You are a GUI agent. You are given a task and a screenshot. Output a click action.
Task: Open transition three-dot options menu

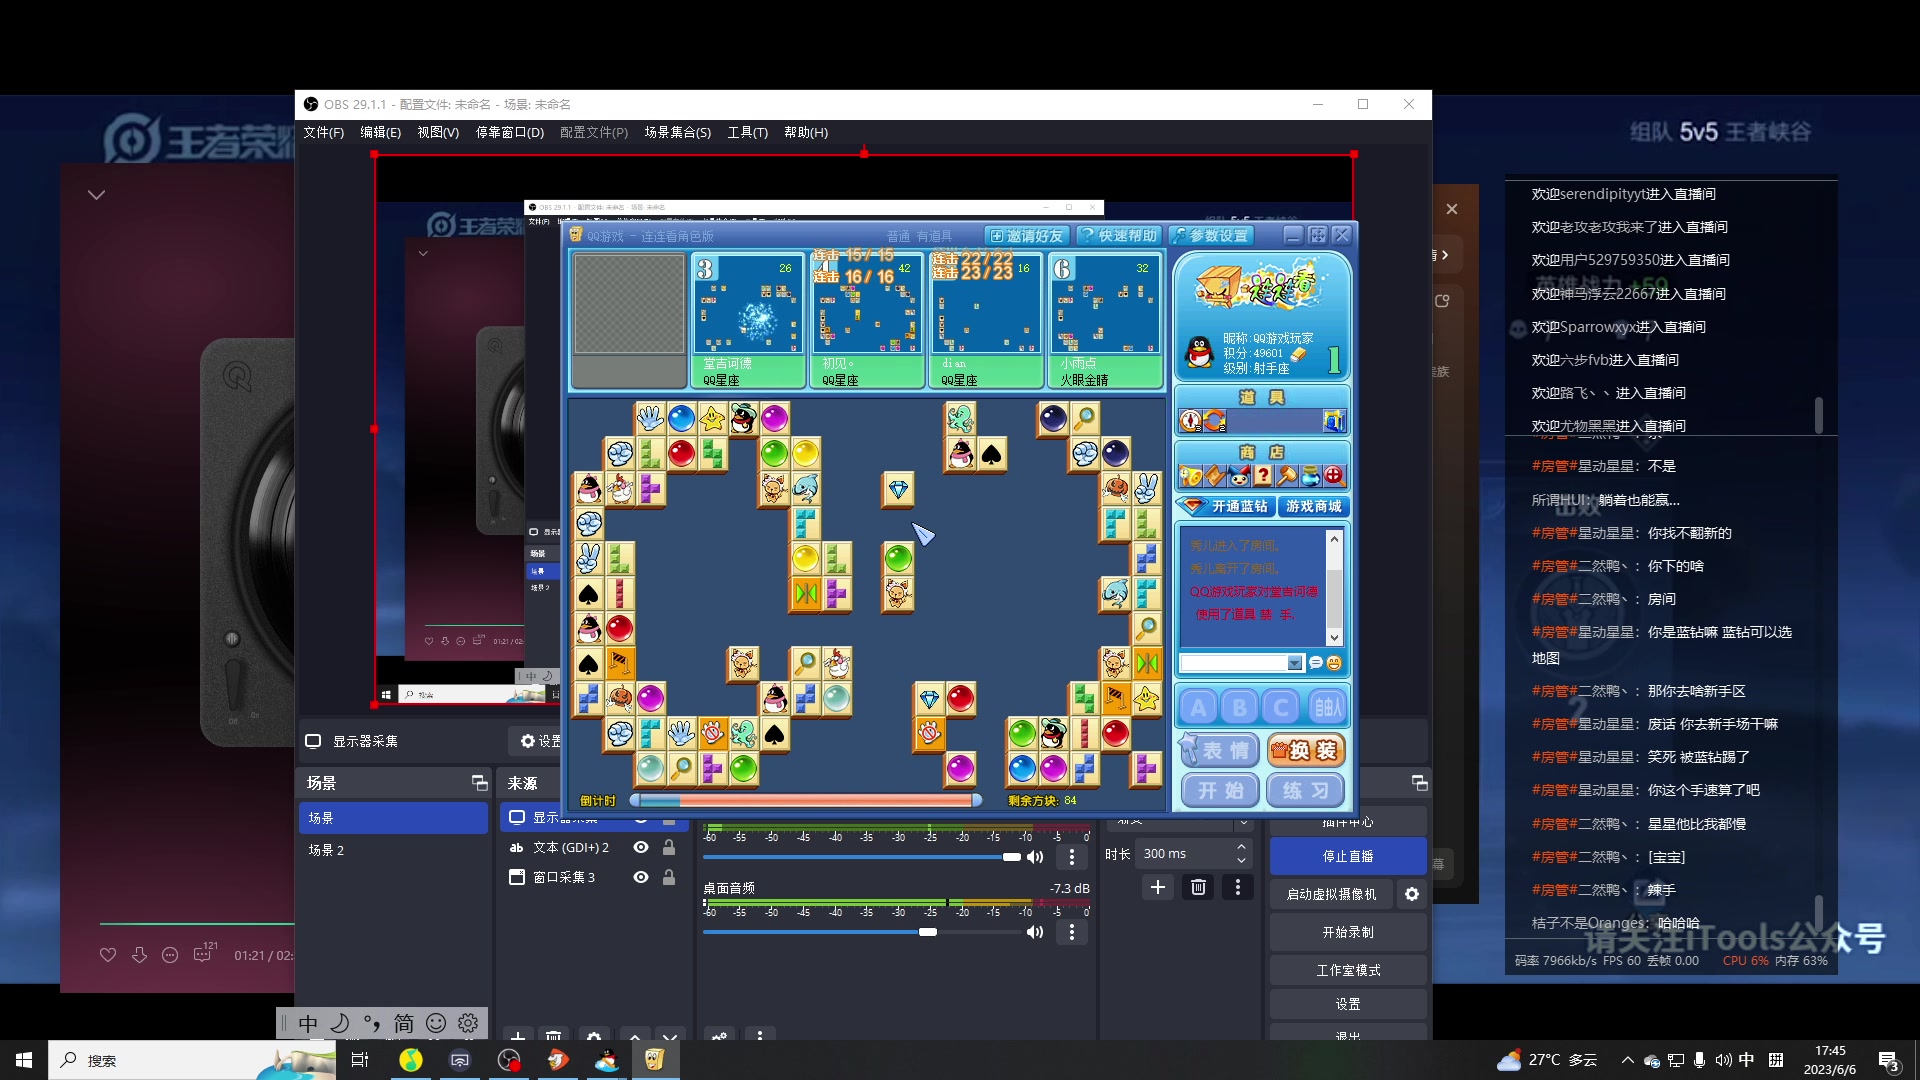1237,887
